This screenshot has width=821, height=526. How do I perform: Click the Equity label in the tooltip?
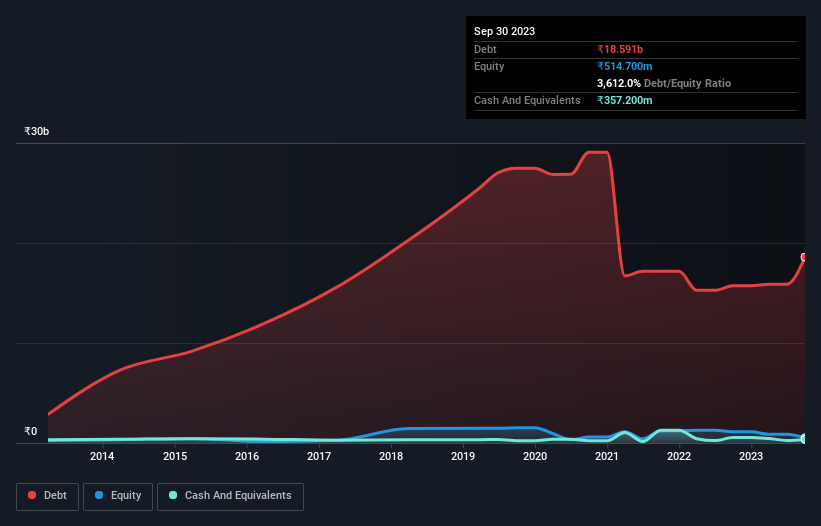coord(489,66)
